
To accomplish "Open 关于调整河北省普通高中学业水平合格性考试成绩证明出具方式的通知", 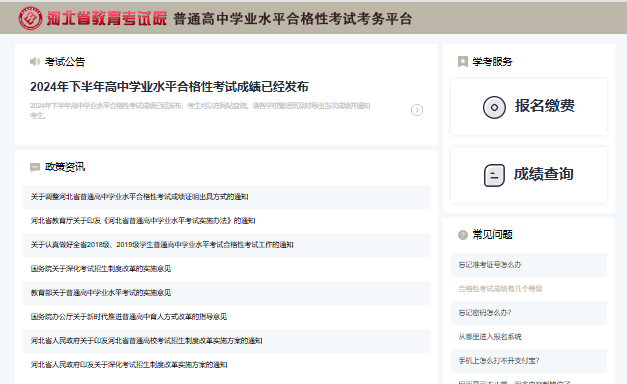I will tap(226, 197).
